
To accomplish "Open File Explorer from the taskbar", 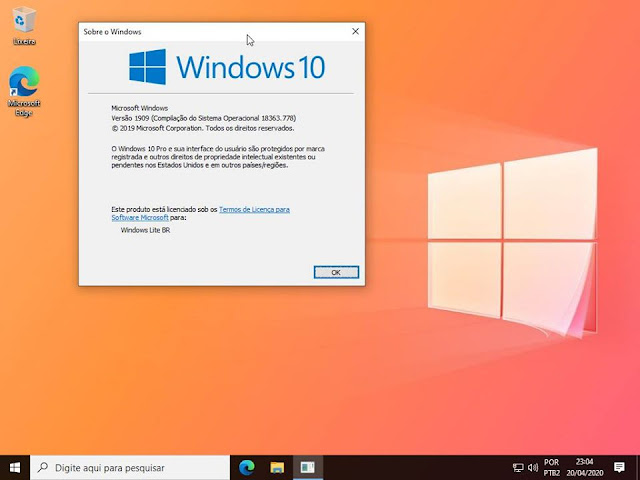I will point(277,468).
